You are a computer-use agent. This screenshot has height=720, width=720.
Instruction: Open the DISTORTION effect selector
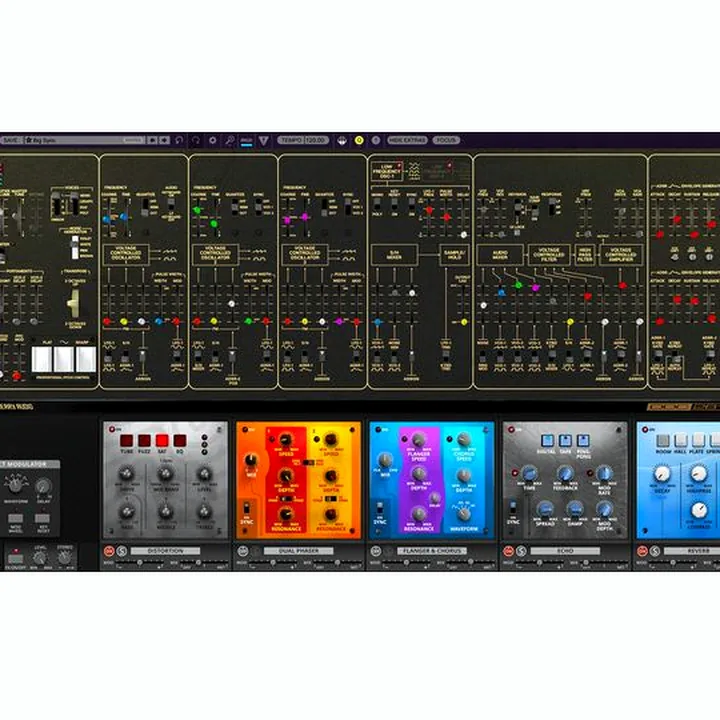(165, 551)
